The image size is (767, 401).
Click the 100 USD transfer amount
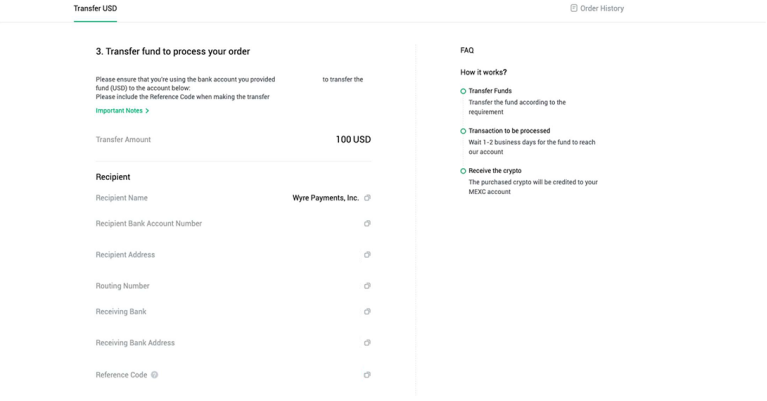353,140
